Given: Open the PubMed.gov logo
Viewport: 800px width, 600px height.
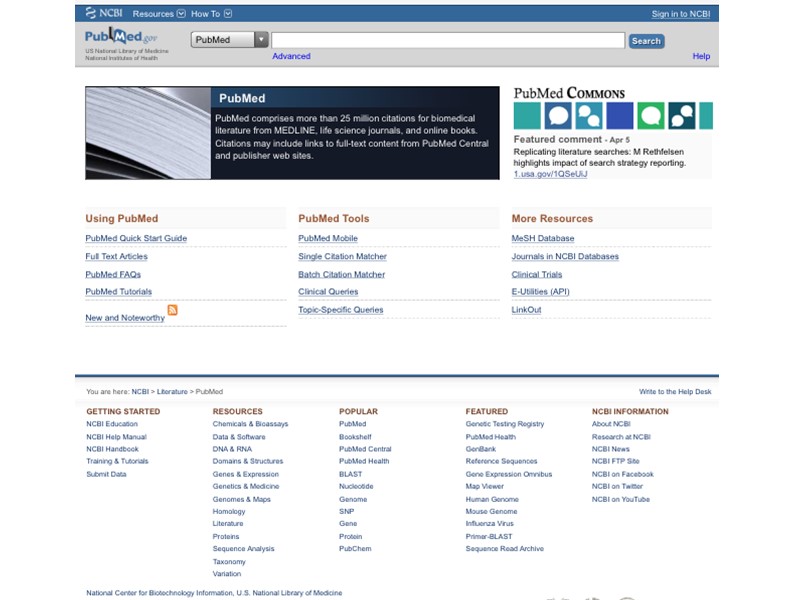Looking at the screenshot, I should pyautogui.click(x=121, y=37).
